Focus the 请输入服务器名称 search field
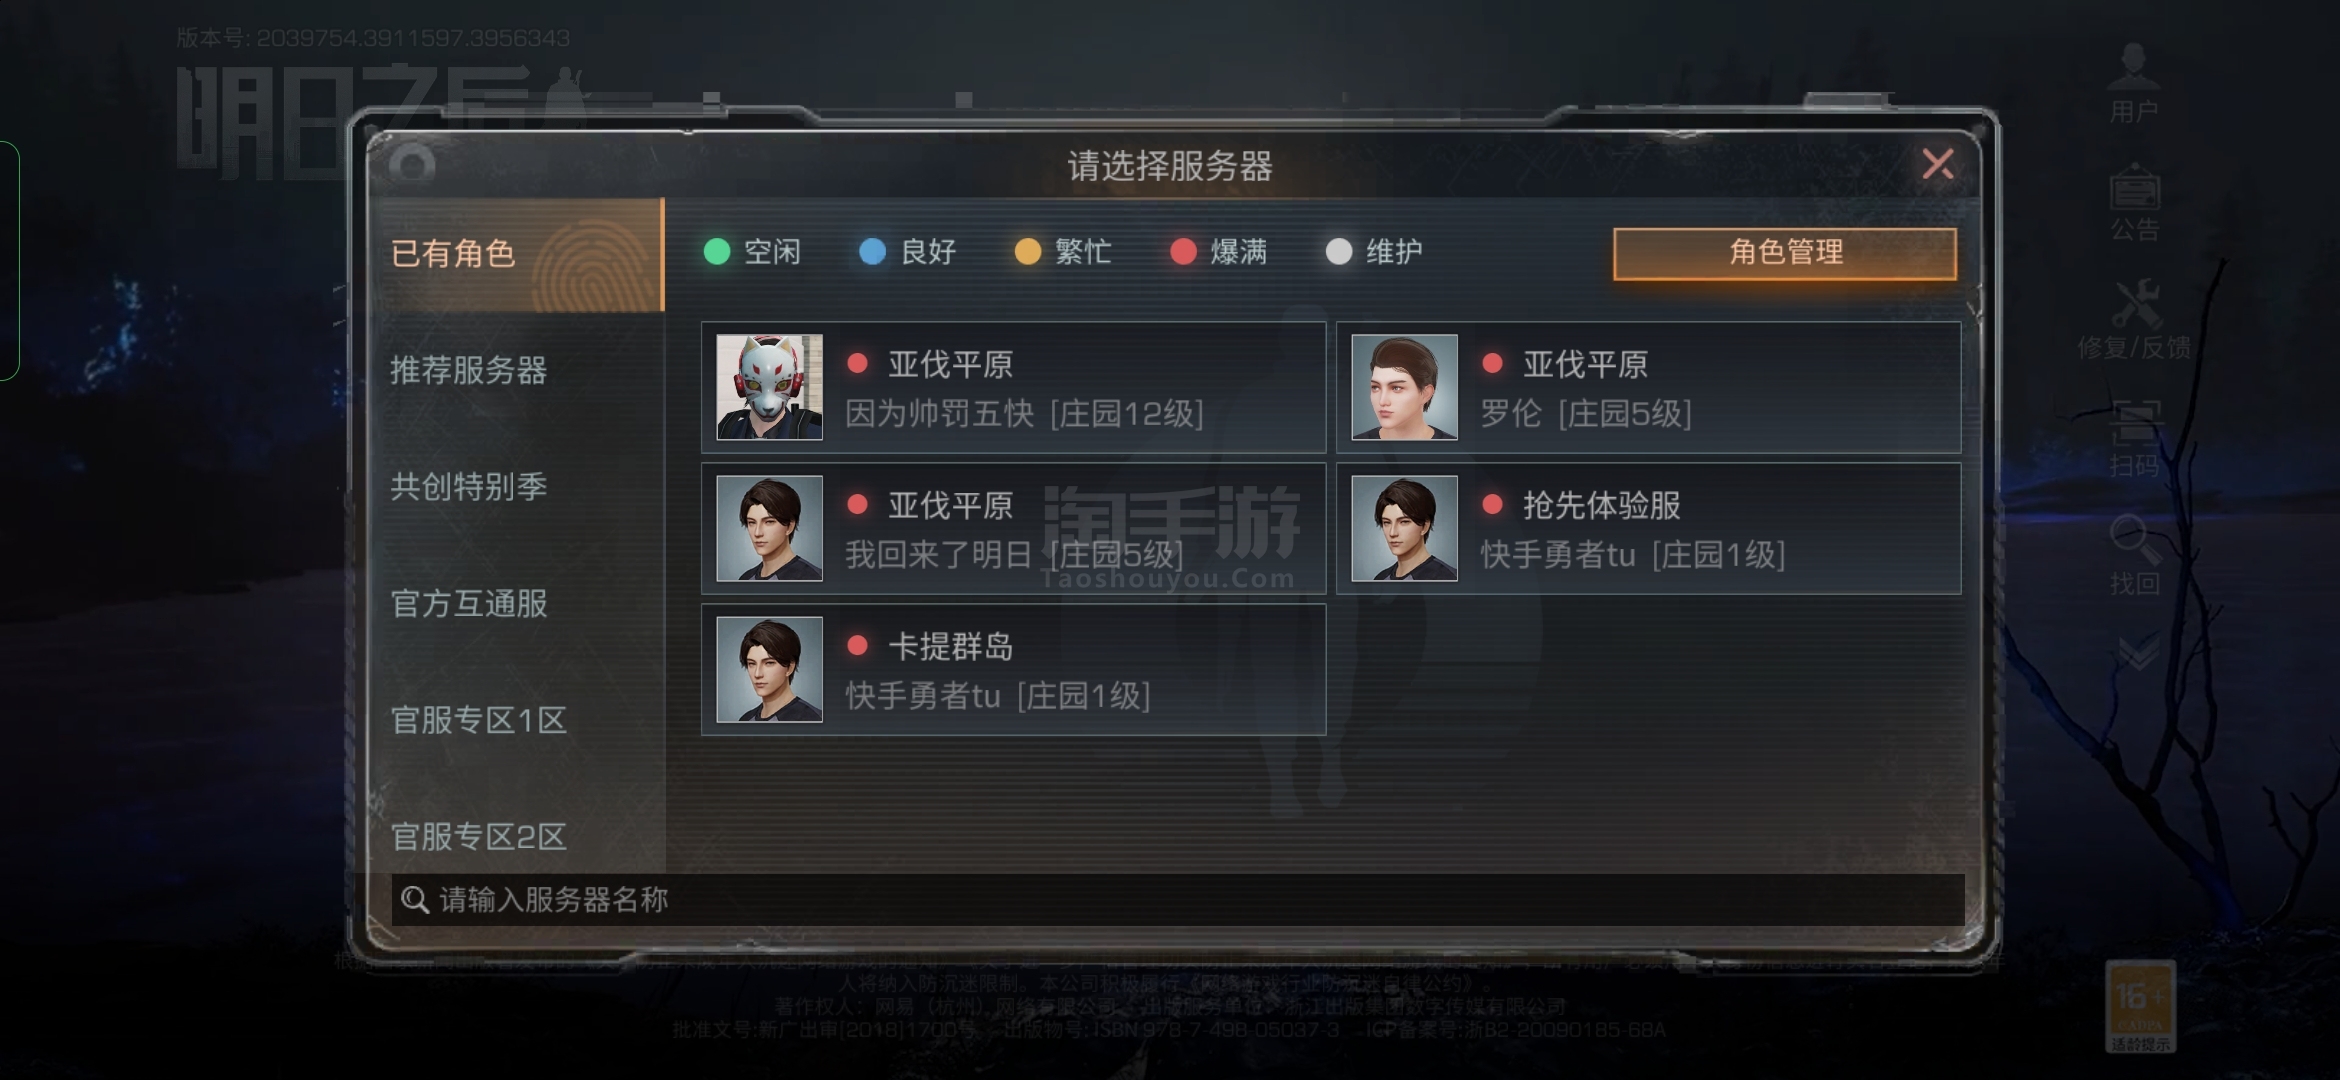This screenshot has width=2340, height=1080. (1178, 900)
